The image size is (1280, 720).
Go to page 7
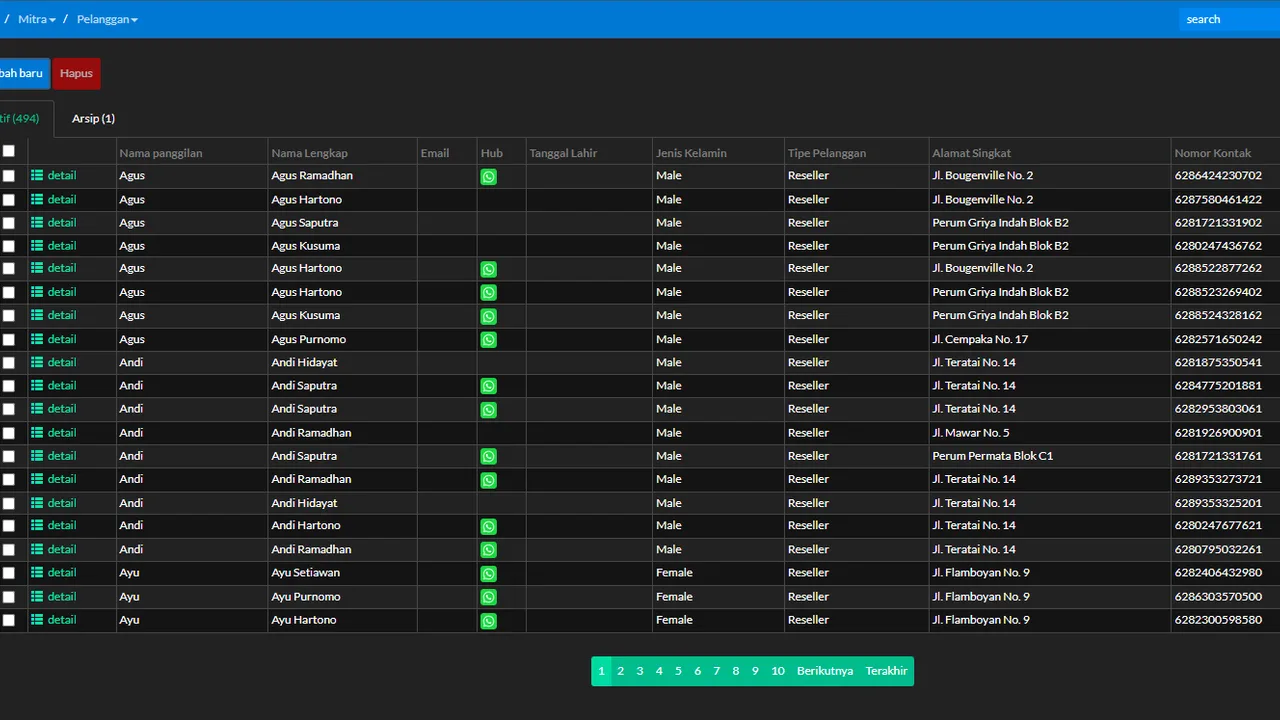716,671
